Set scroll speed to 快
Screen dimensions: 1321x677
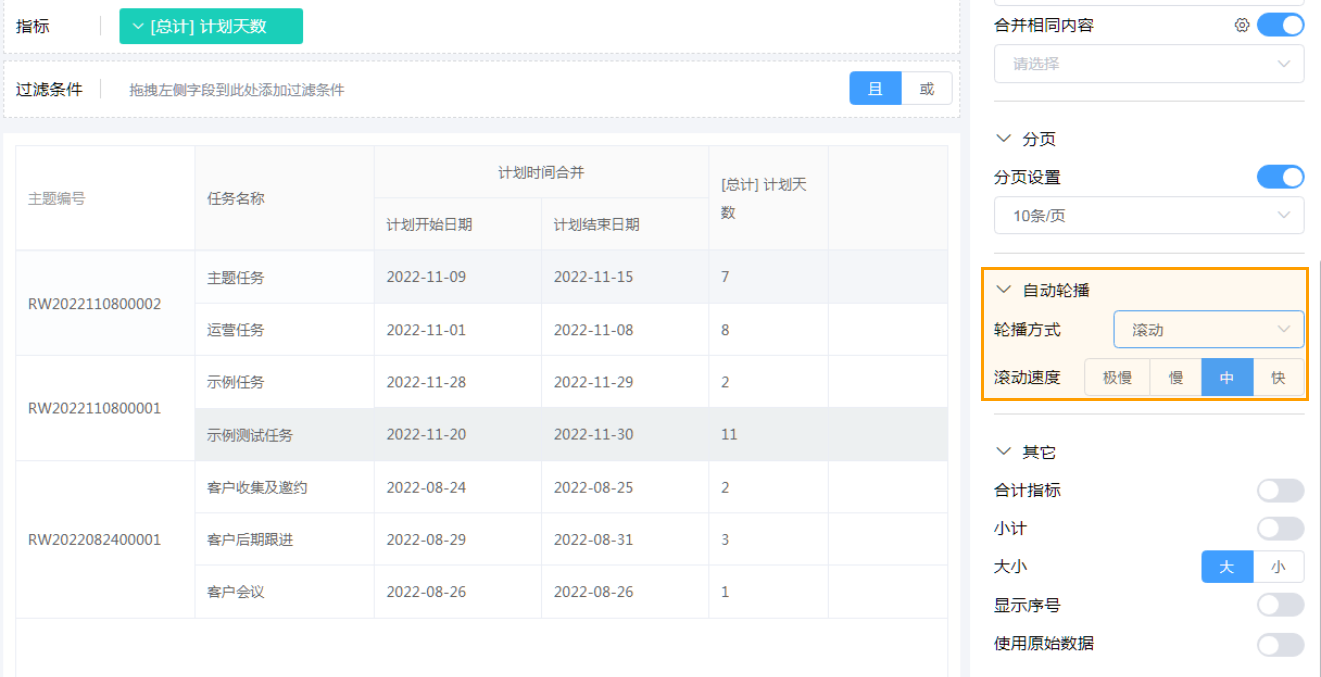click(1281, 377)
